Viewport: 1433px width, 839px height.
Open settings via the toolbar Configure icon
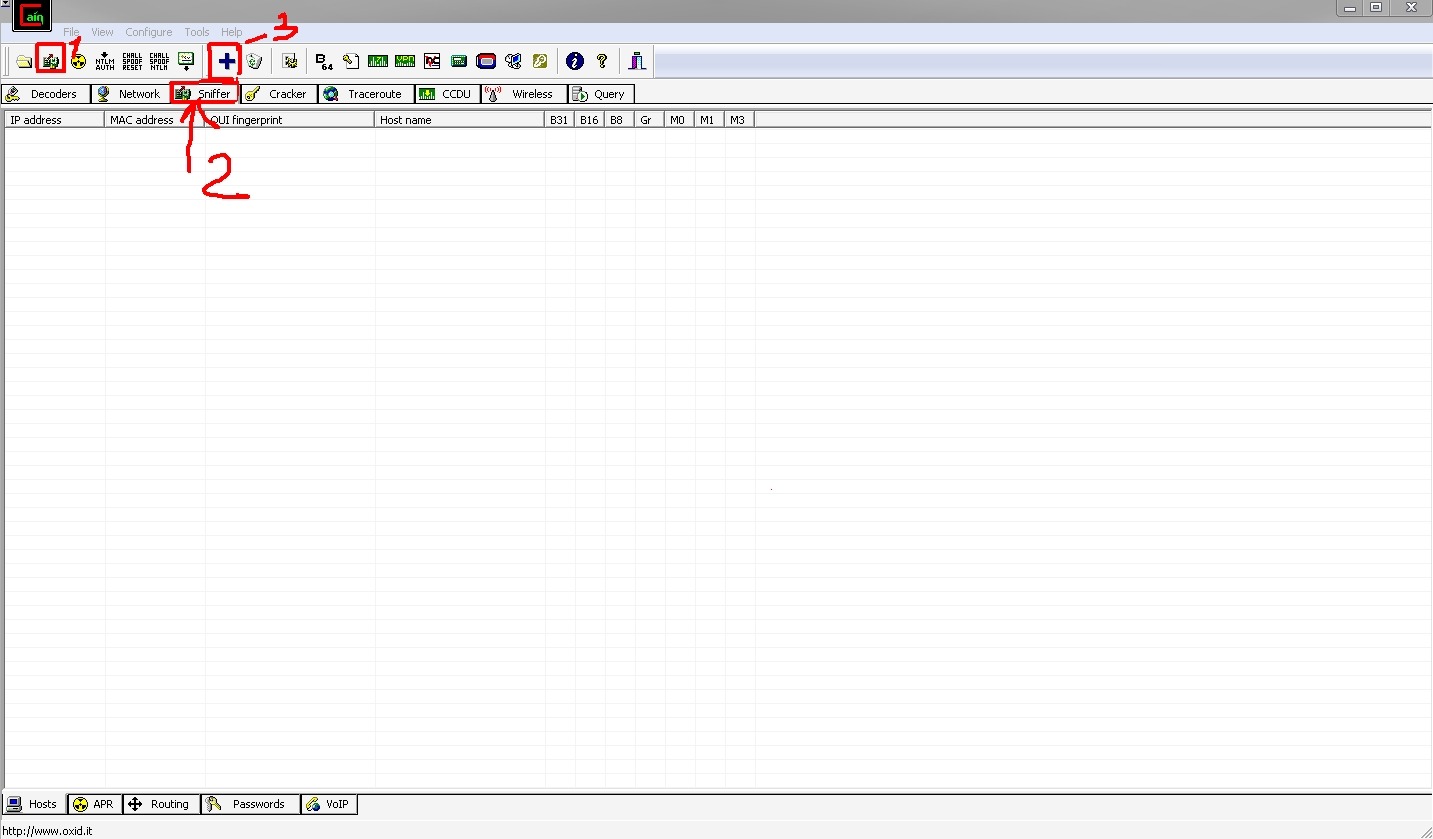pos(290,61)
